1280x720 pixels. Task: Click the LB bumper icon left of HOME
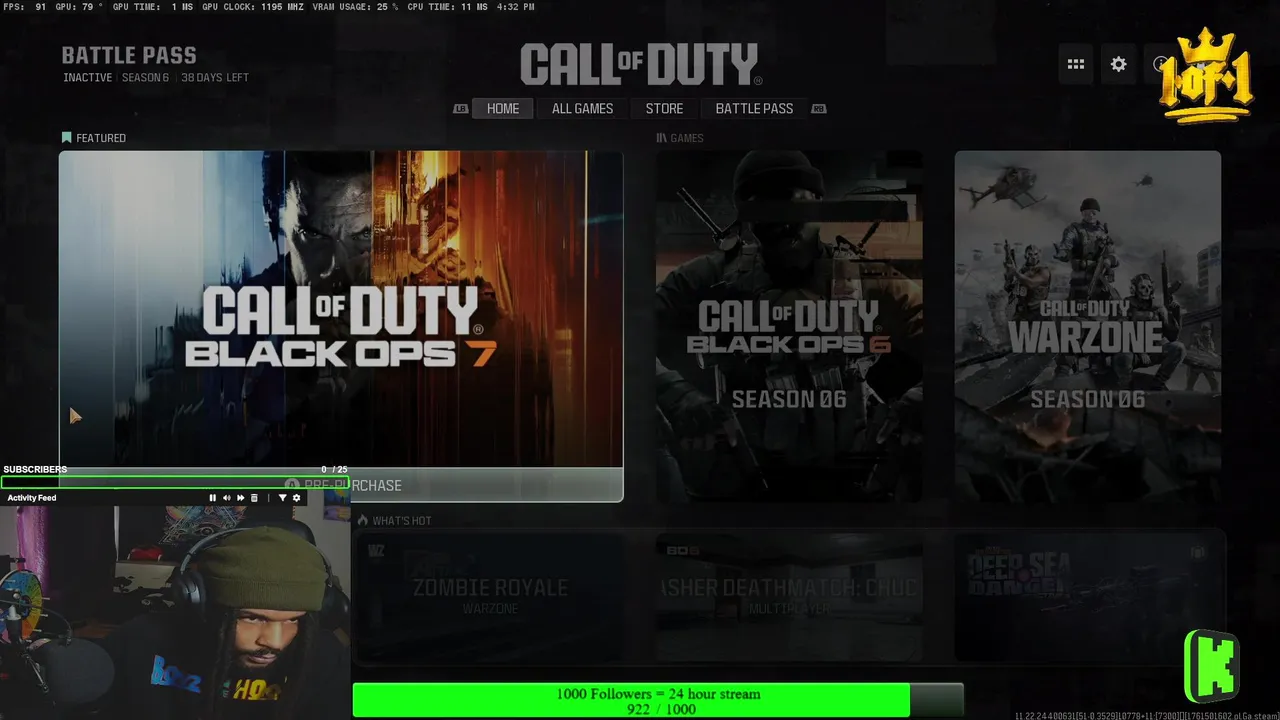pyautogui.click(x=460, y=109)
